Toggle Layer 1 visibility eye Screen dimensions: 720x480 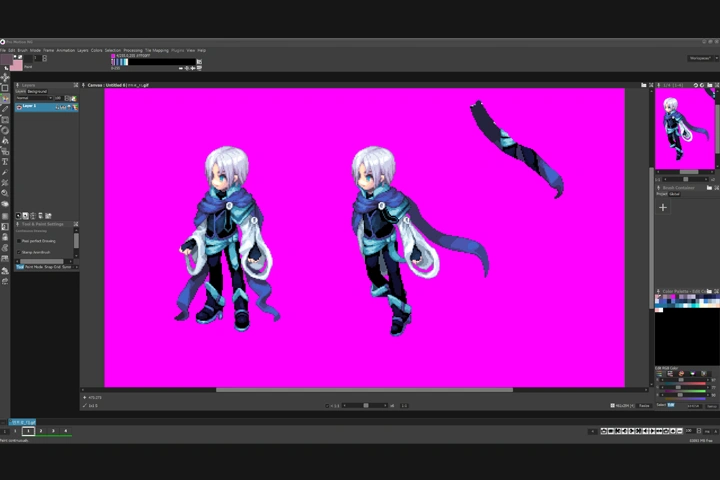click(x=19, y=107)
